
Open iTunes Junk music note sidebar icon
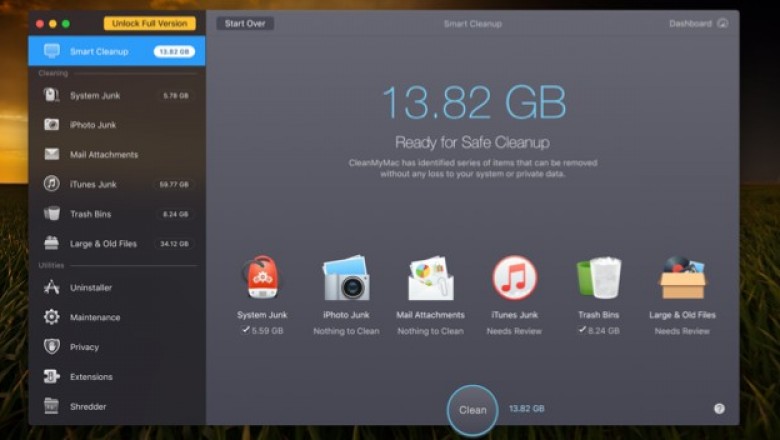click(52, 184)
